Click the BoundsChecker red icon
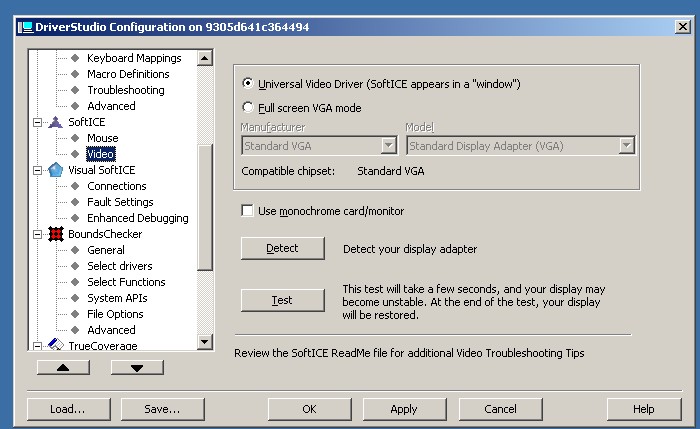The width and height of the screenshot is (700, 429). pos(55,234)
